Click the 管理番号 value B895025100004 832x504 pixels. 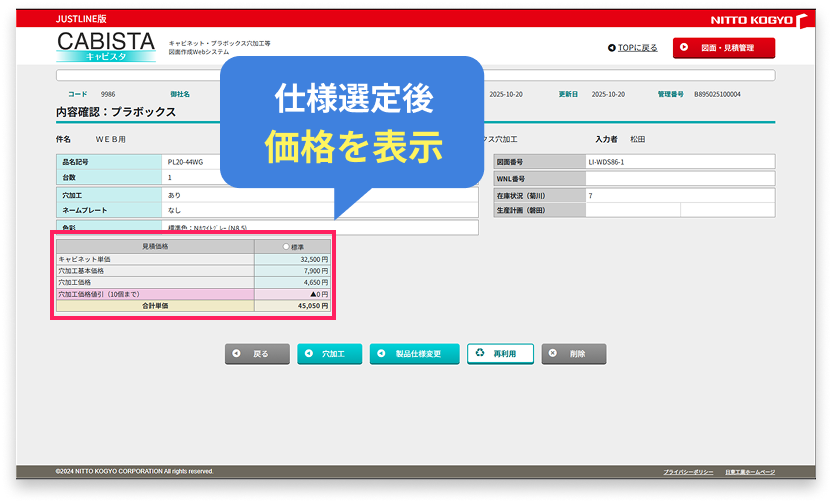point(717,94)
